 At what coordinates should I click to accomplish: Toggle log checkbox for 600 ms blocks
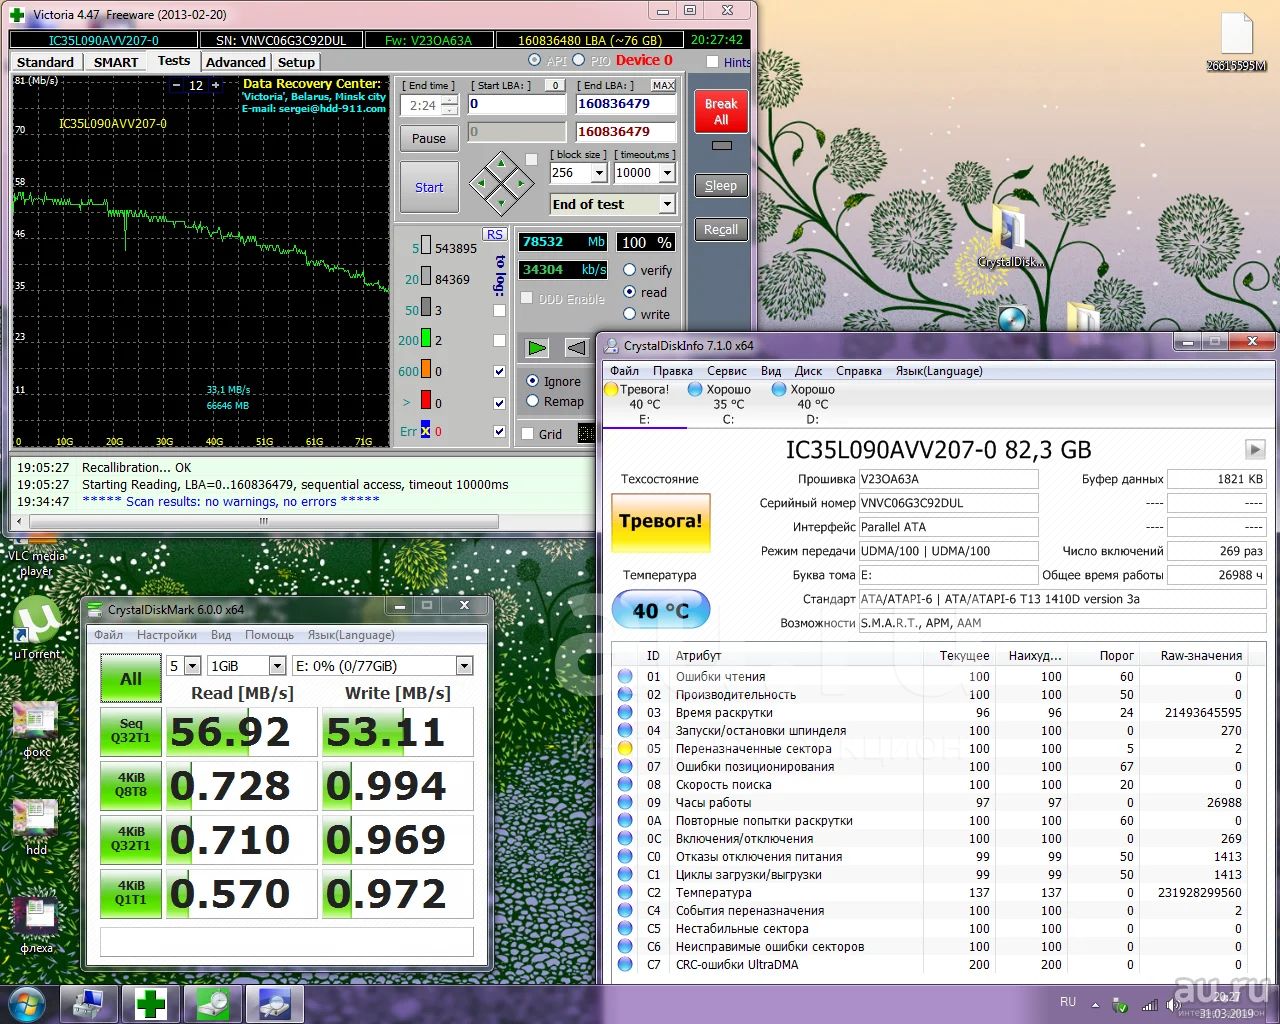coord(499,371)
